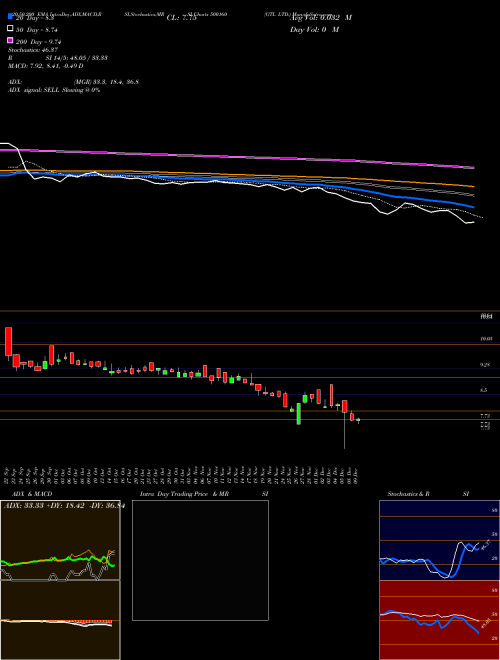The image size is (500, 660).
Task: Open the MACD histogram chart below ADX
Action: (60, 620)
